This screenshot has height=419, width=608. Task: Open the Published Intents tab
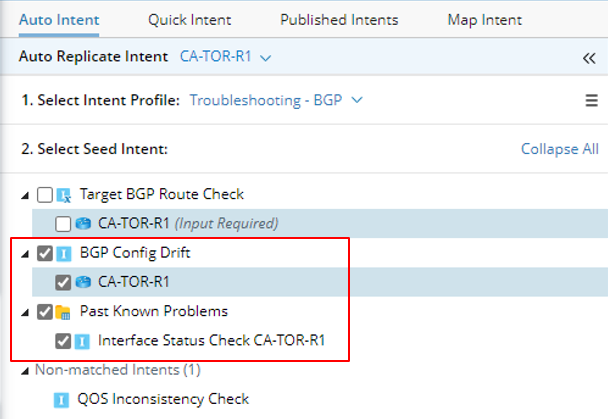coord(339,20)
